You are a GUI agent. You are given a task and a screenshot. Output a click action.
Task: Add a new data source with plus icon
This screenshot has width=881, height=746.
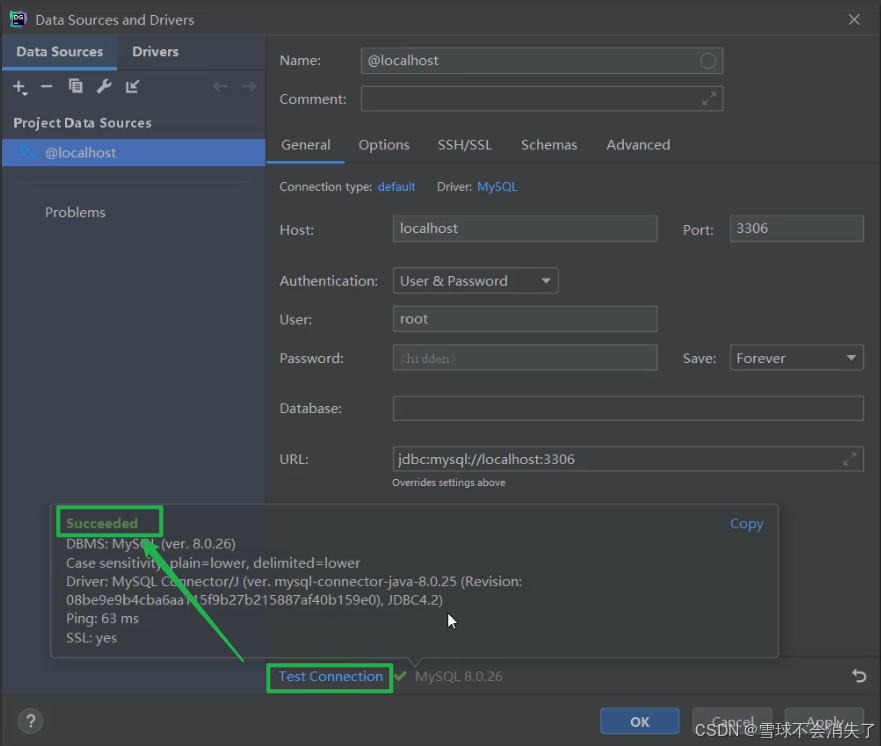[x=20, y=87]
